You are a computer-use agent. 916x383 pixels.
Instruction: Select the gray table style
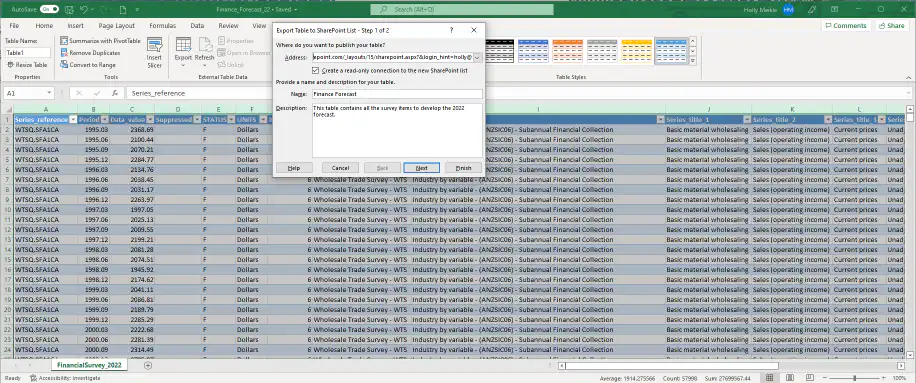click(x=602, y=51)
